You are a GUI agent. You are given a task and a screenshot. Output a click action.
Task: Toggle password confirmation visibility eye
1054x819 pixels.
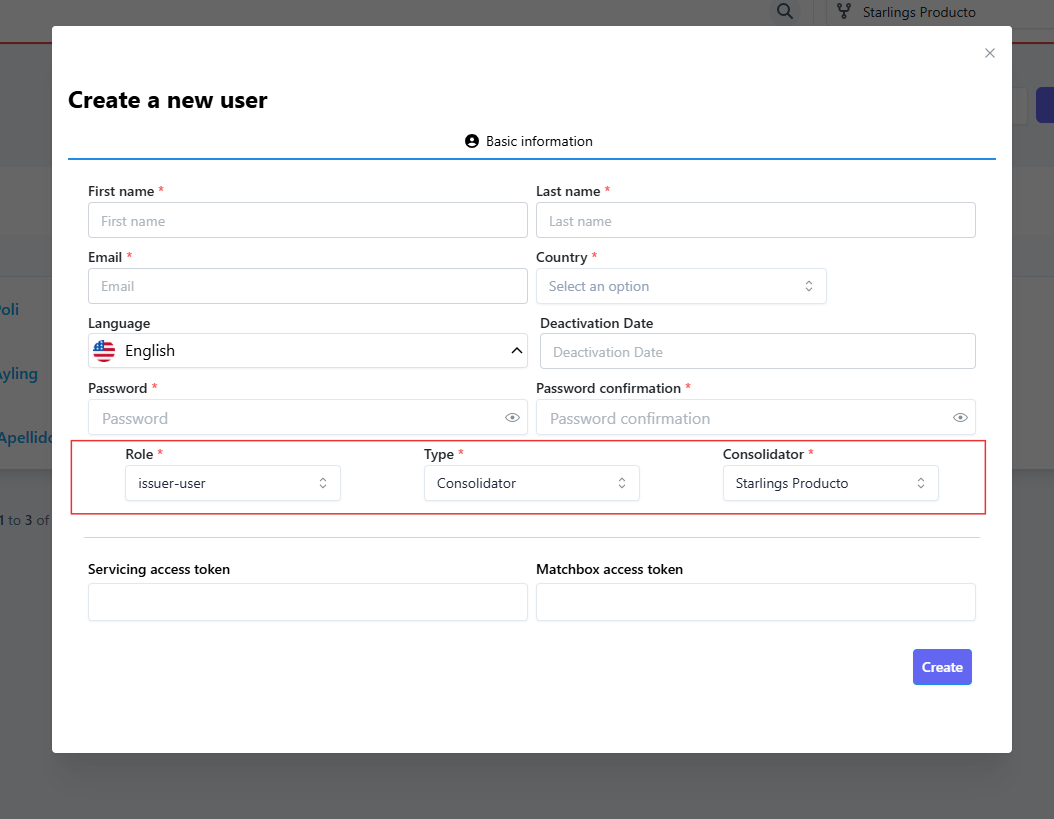click(960, 418)
